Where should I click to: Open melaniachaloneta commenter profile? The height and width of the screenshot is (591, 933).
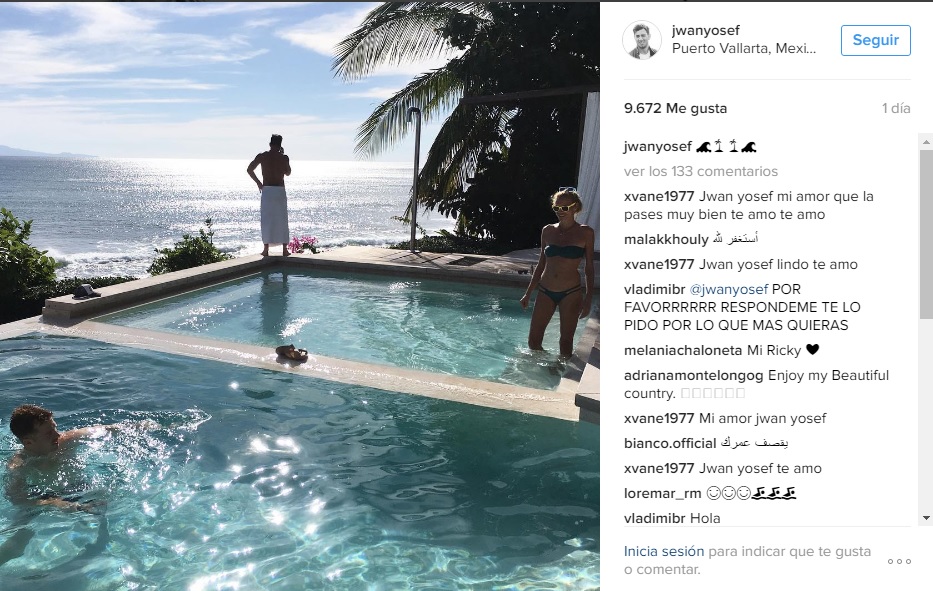(683, 351)
